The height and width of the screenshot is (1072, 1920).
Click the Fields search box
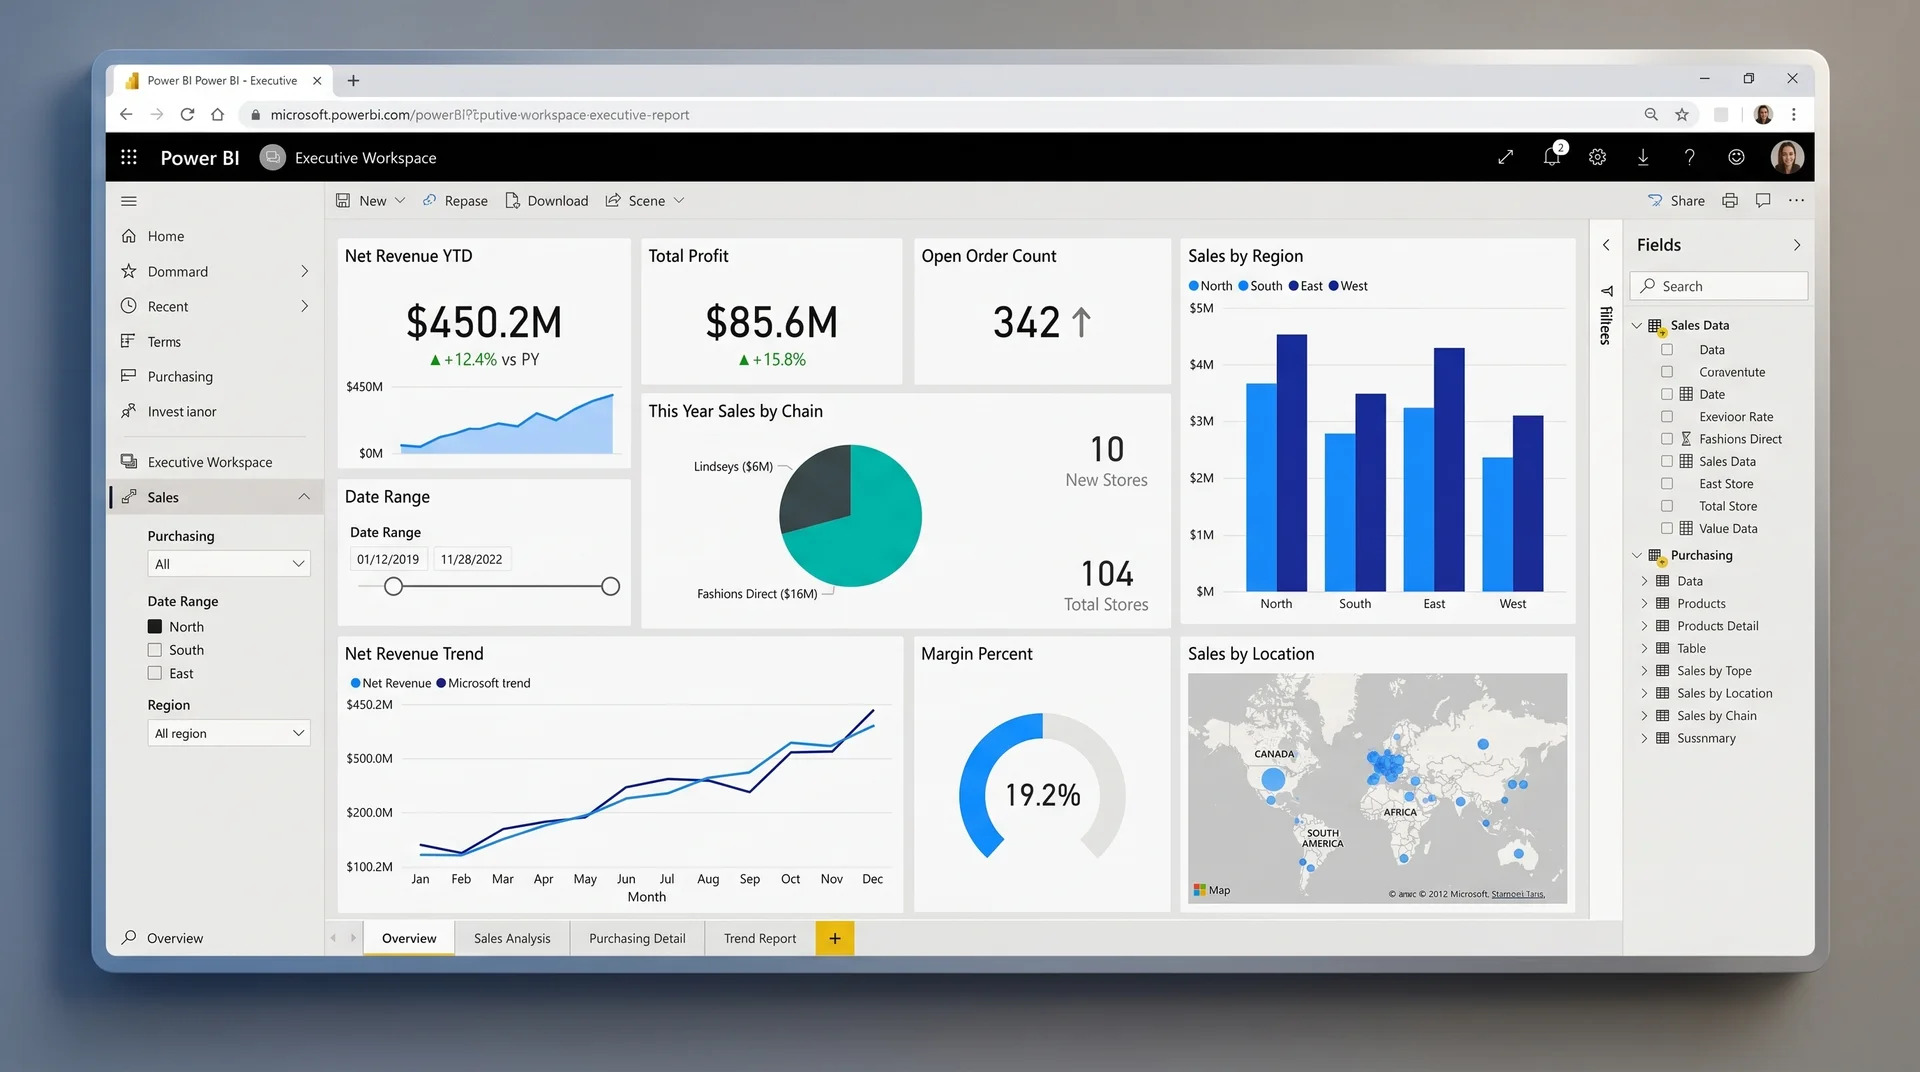pos(1719,286)
